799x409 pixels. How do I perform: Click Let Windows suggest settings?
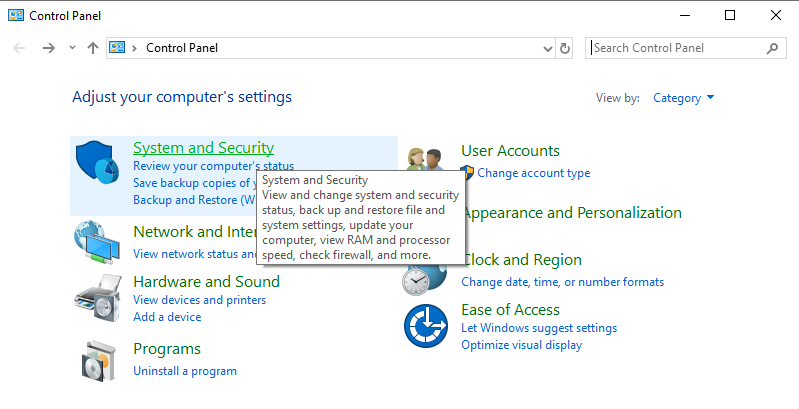[x=539, y=328]
